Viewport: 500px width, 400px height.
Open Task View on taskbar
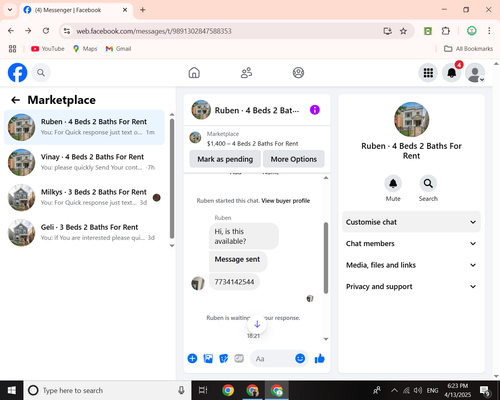203,390
